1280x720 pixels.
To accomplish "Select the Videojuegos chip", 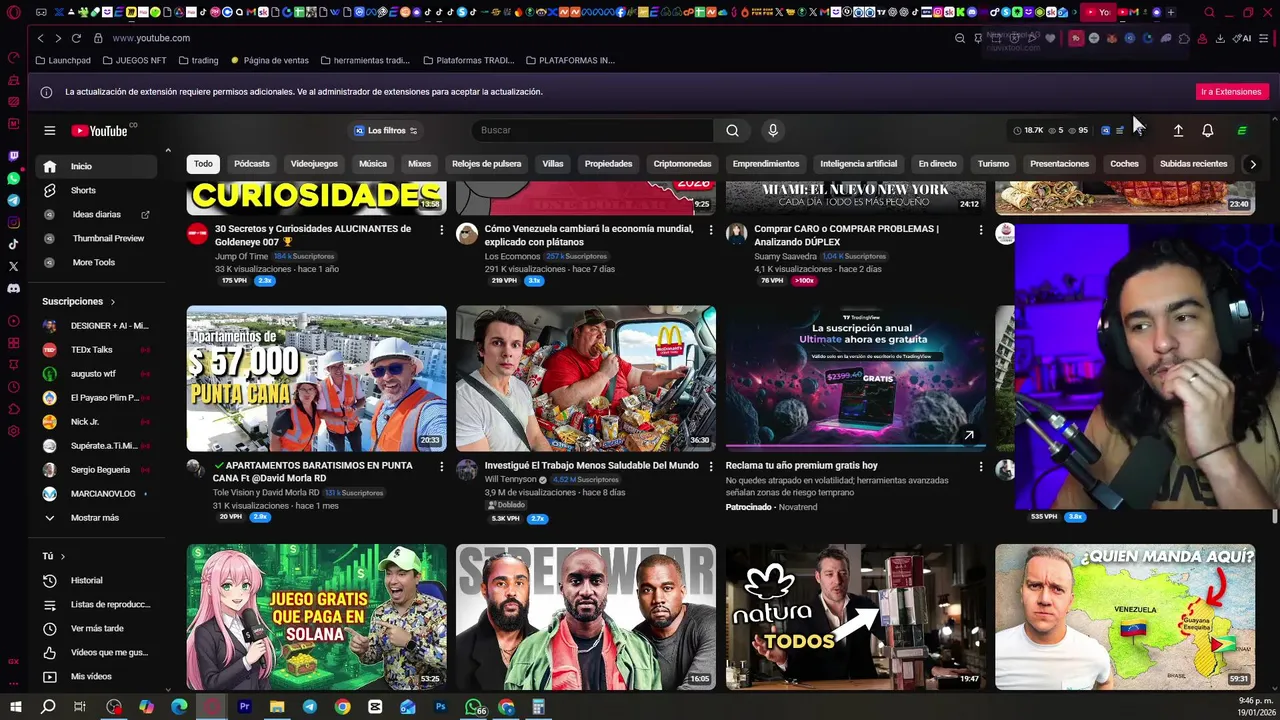I will pyautogui.click(x=314, y=164).
